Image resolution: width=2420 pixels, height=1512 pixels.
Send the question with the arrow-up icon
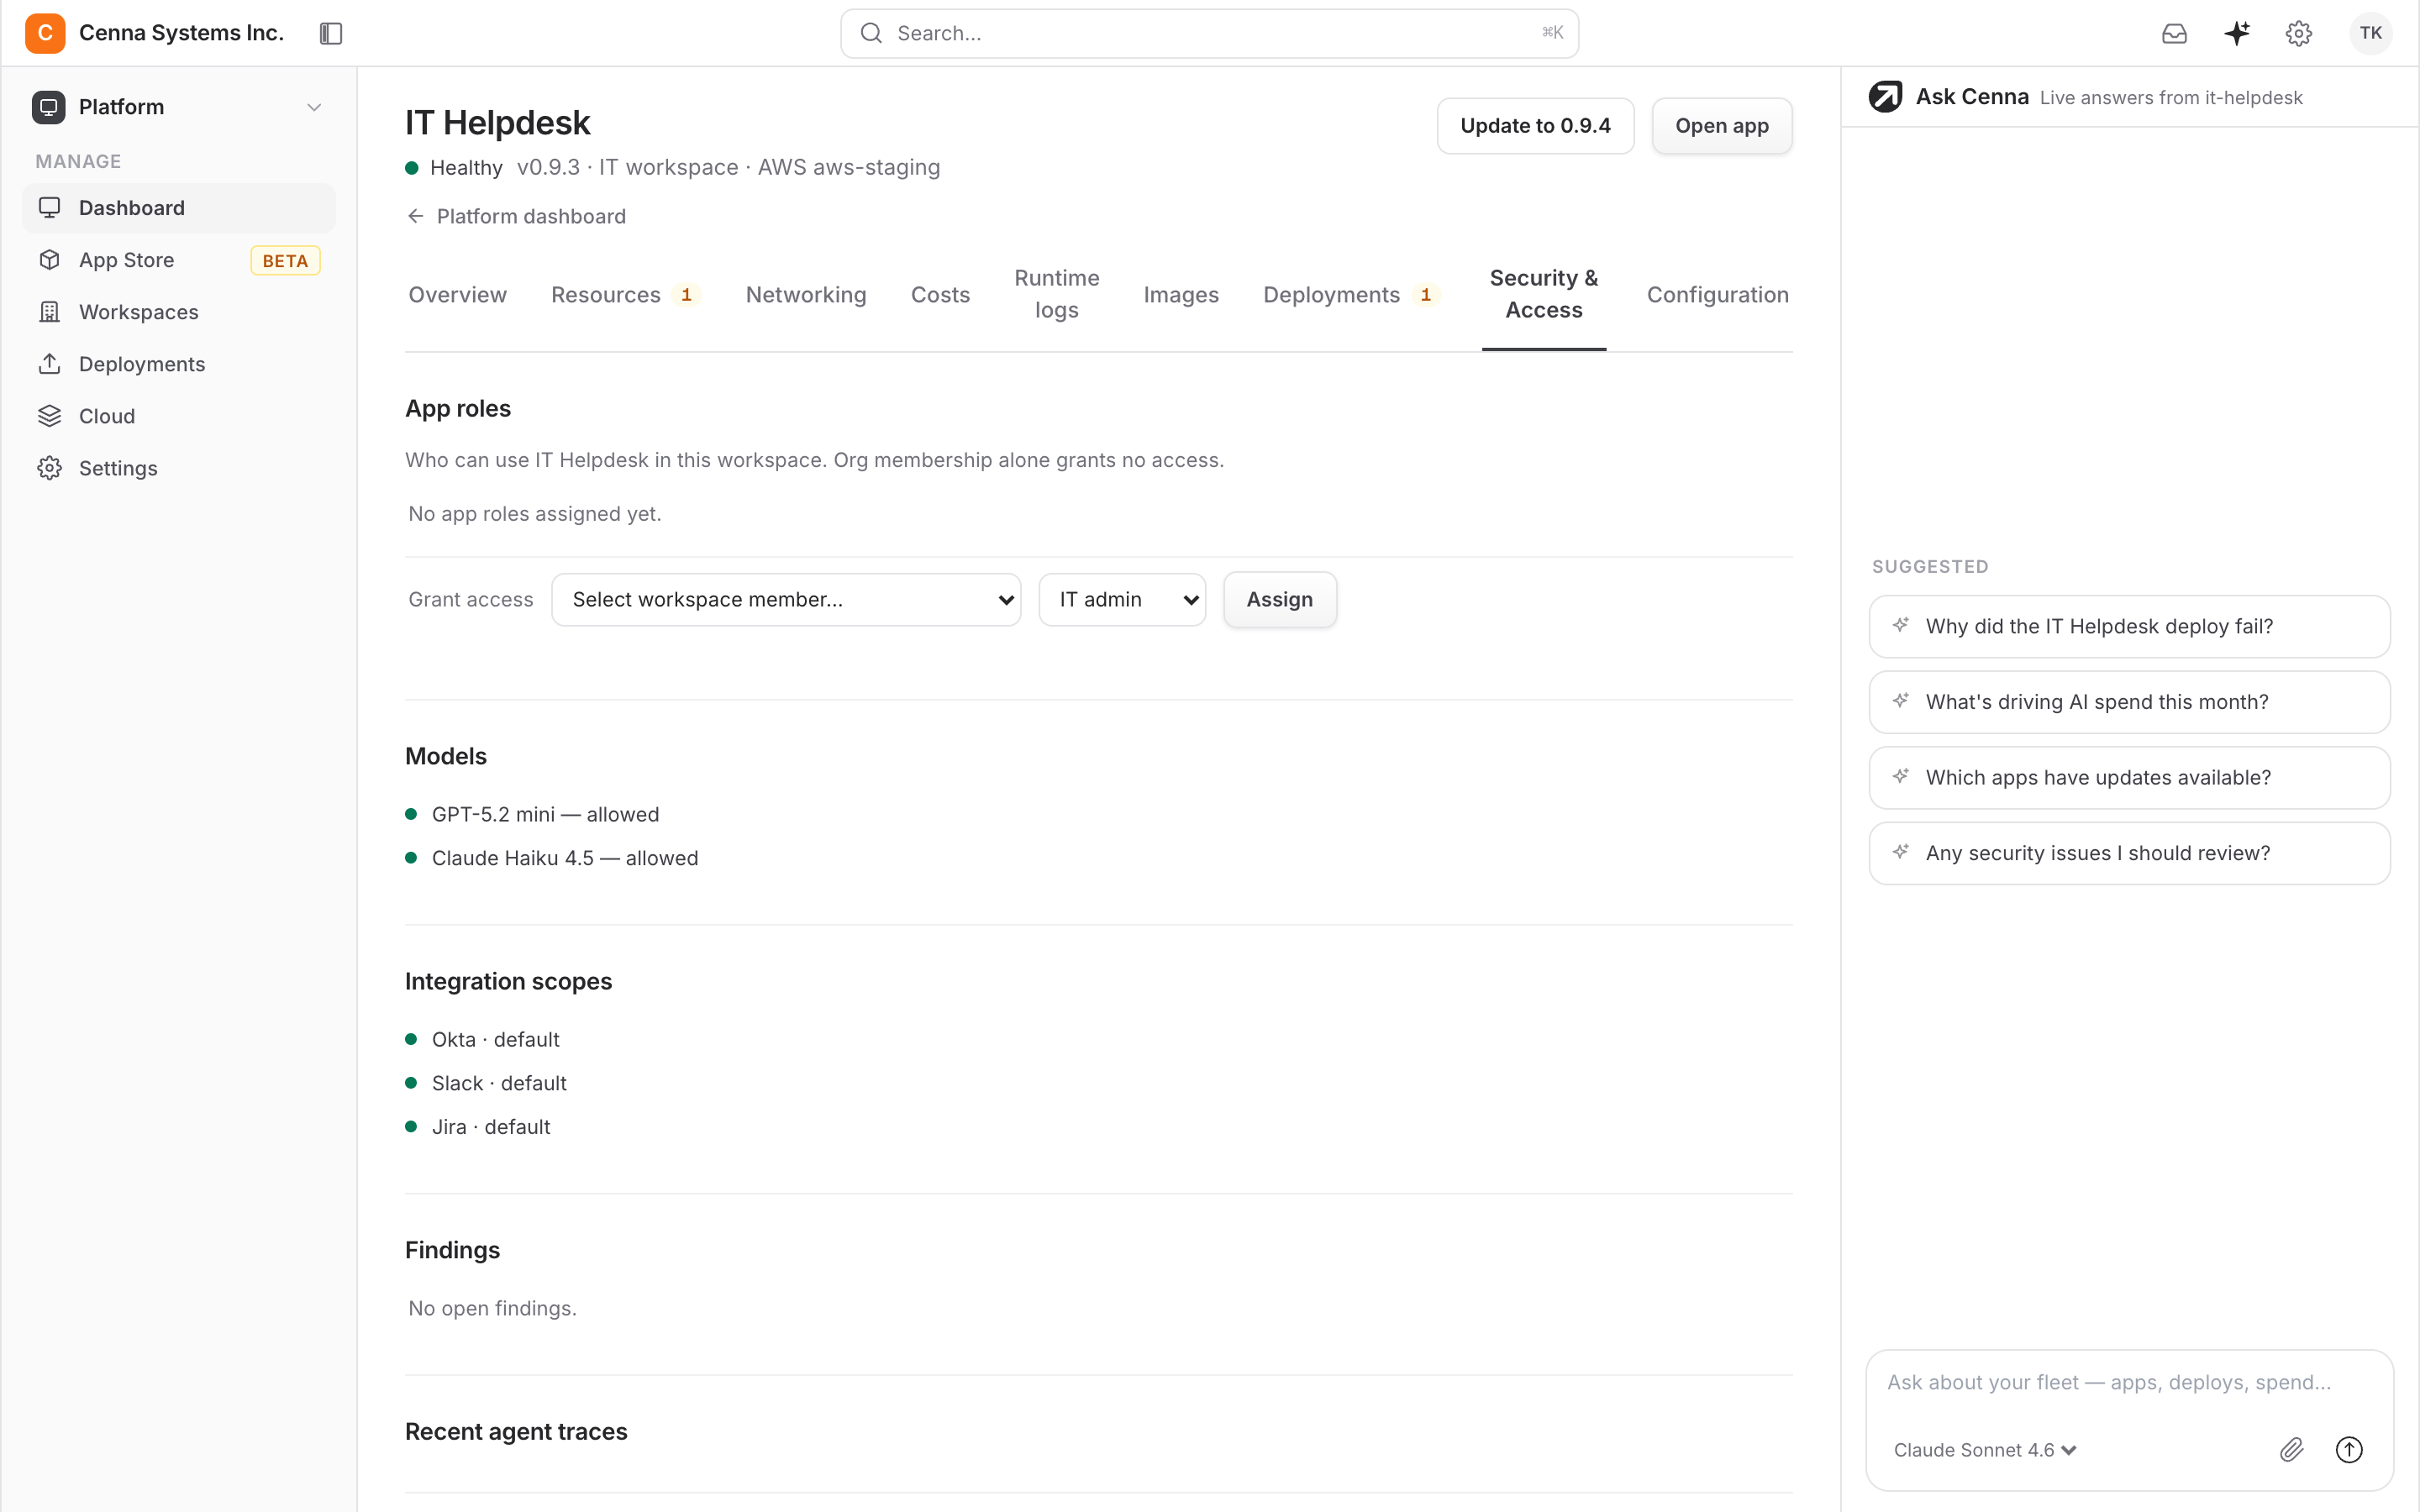click(x=2349, y=1449)
